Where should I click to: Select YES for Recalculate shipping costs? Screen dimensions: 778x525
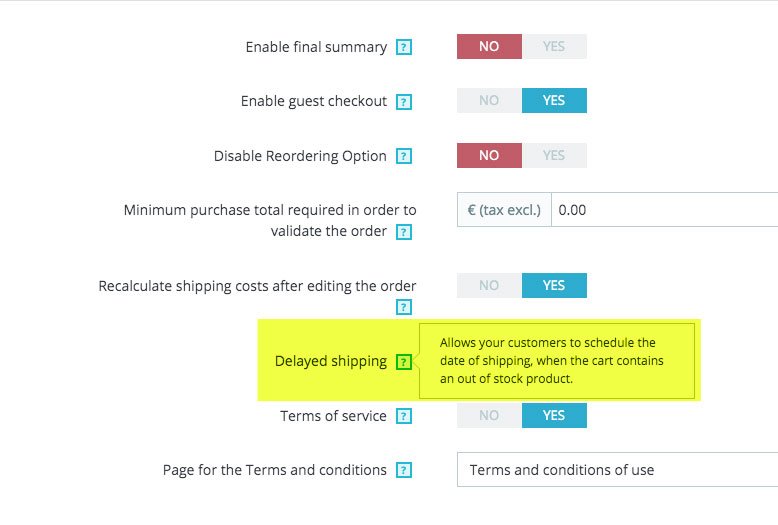tap(554, 286)
